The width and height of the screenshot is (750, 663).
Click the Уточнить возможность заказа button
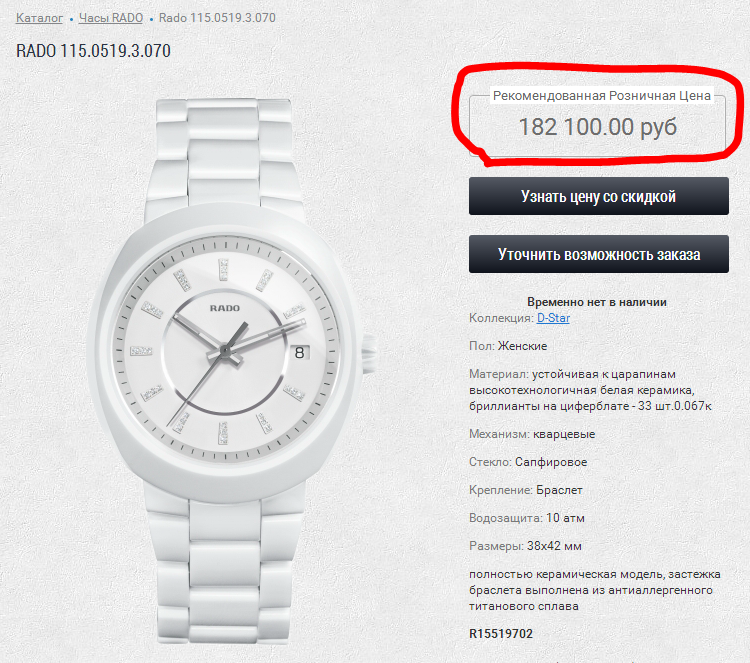click(598, 254)
